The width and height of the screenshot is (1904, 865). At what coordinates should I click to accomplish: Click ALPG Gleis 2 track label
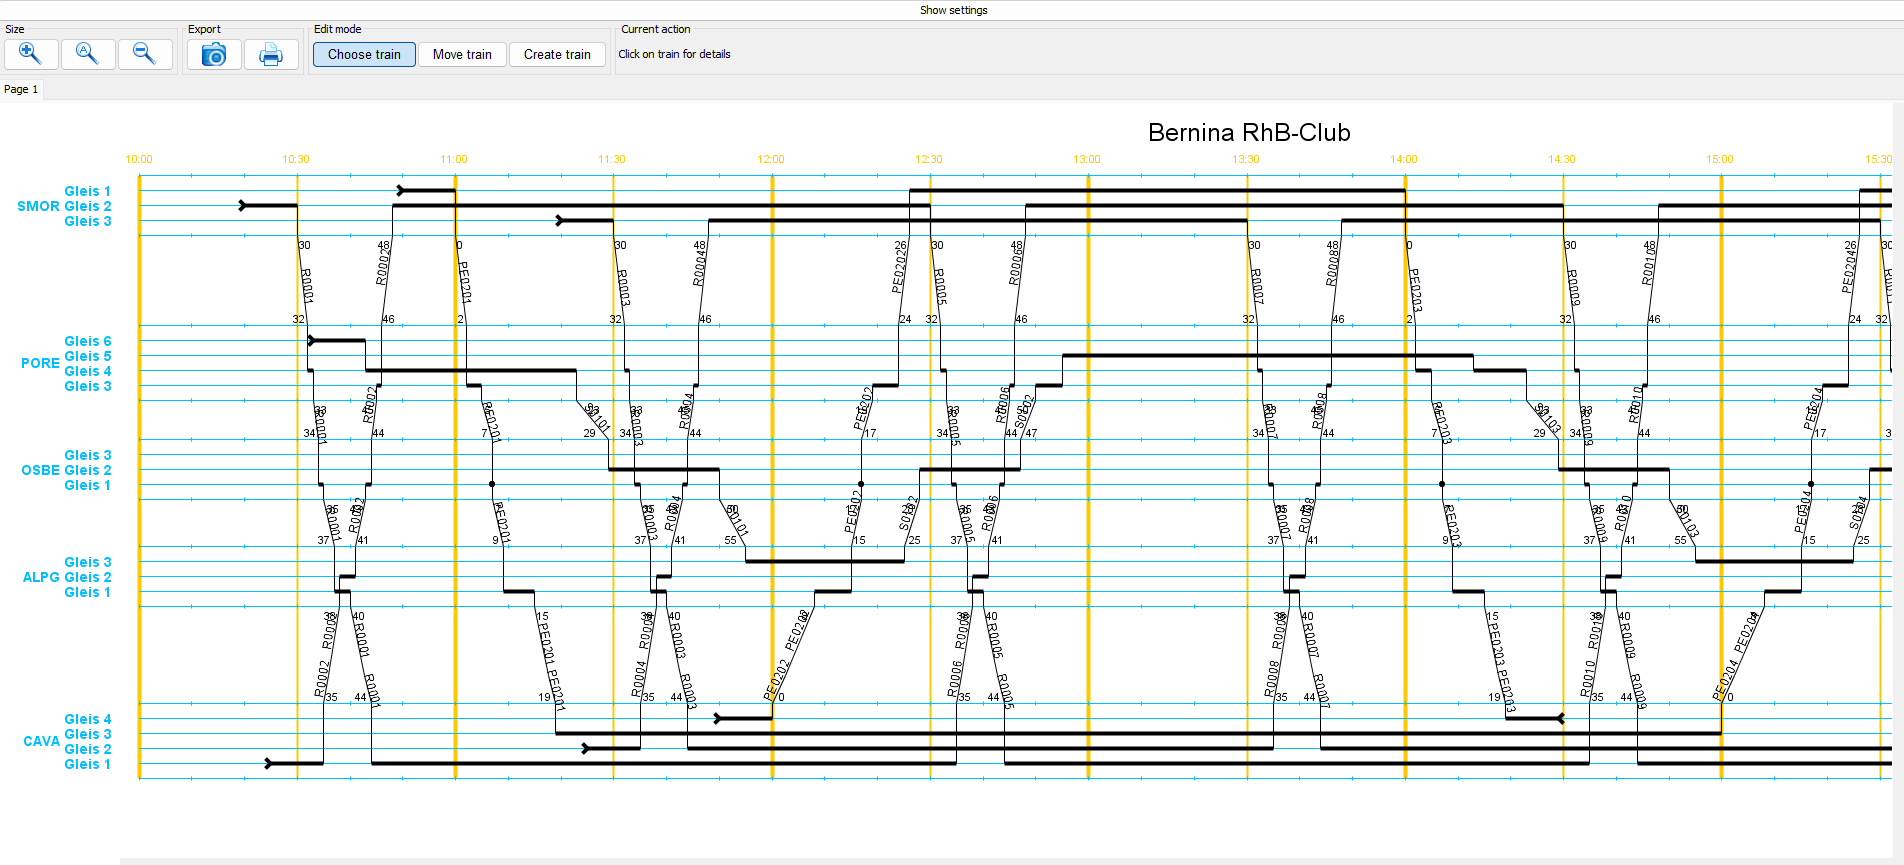[88, 577]
